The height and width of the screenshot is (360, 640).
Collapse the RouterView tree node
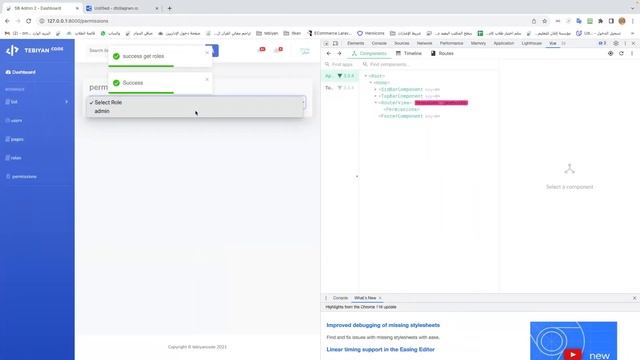376,102
